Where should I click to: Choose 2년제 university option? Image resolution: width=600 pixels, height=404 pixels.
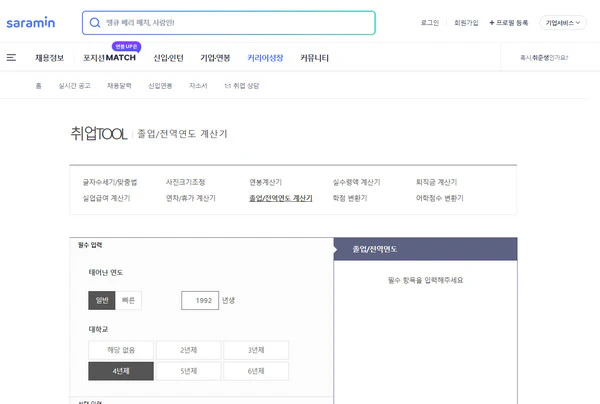tap(187, 350)
